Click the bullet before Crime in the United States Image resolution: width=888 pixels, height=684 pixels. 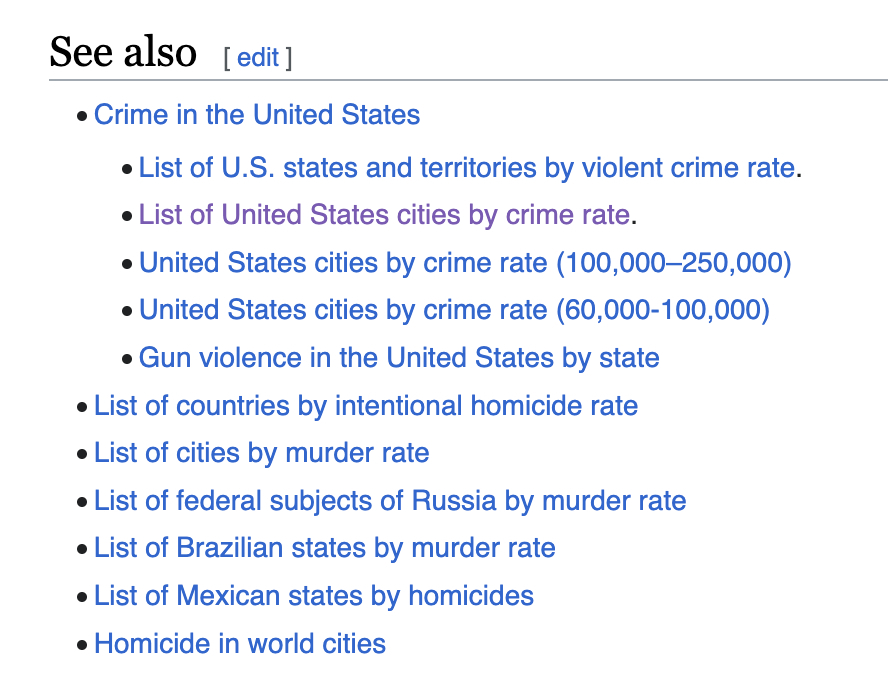click(82, 116)
